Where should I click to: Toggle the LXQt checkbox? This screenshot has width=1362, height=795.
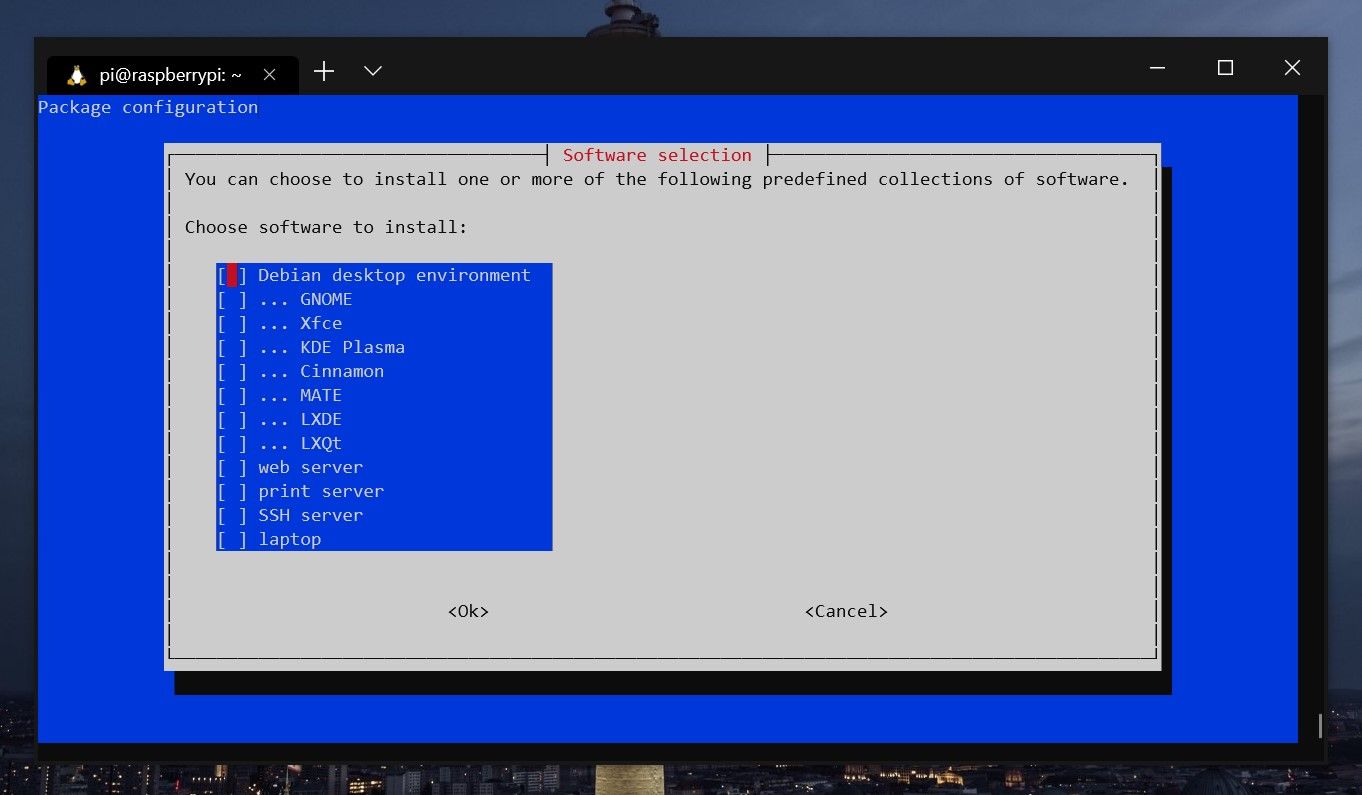tap(232, 443)
